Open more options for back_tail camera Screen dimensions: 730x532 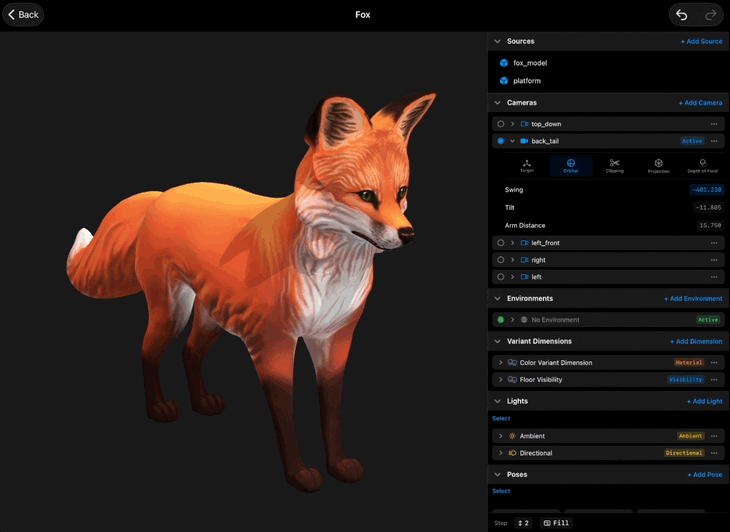[714, 141]
